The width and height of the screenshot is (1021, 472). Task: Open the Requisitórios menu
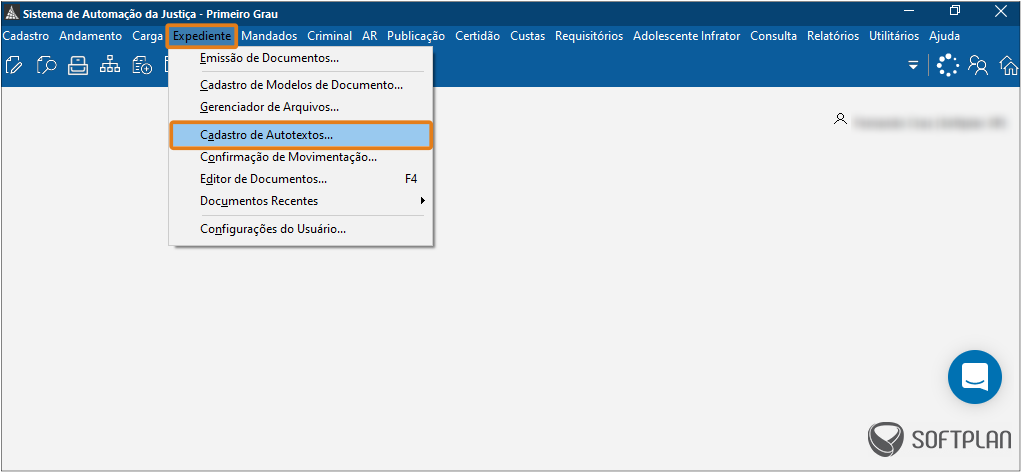[x=589, y=36]
